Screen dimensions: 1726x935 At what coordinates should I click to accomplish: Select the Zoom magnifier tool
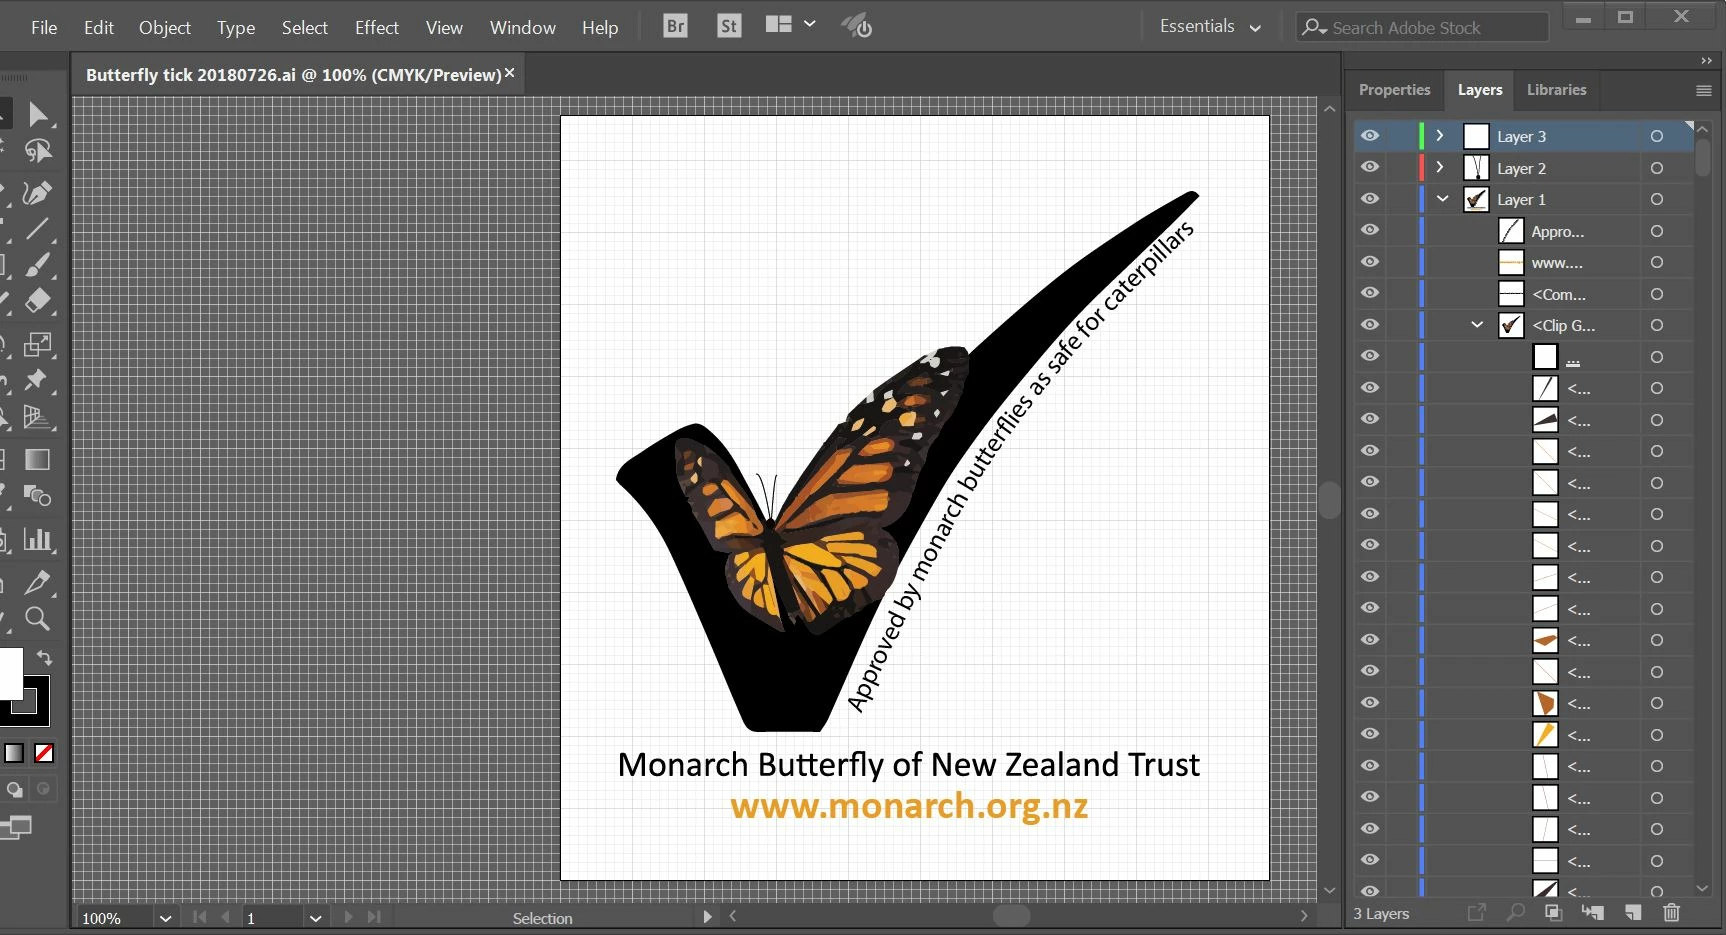tap(38, 618)
